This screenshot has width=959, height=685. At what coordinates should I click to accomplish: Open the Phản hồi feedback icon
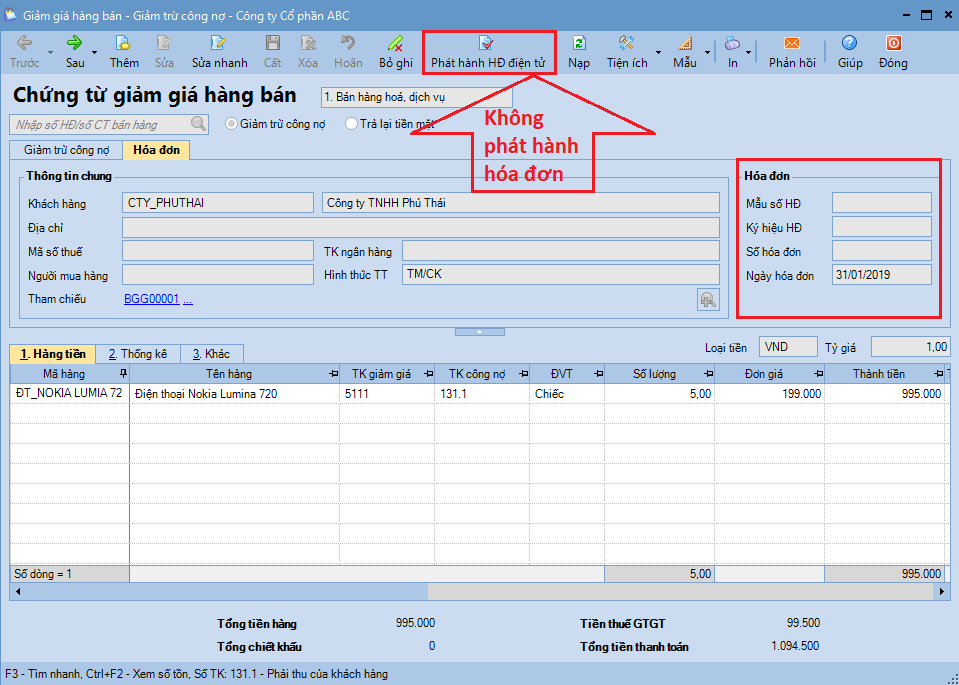pos(791,43)
